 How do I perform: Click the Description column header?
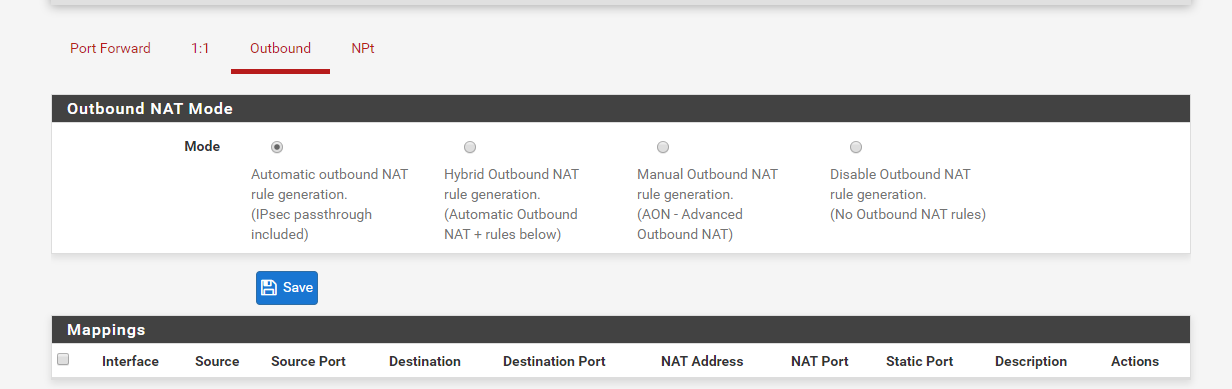click(x=1031, y=361)
